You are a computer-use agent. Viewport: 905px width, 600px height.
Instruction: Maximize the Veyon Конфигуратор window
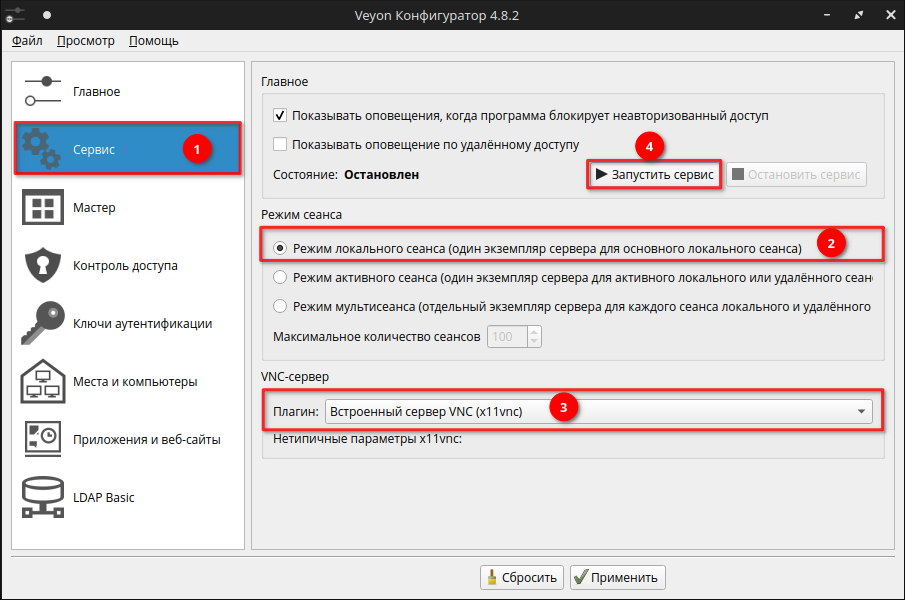point(859,15)
